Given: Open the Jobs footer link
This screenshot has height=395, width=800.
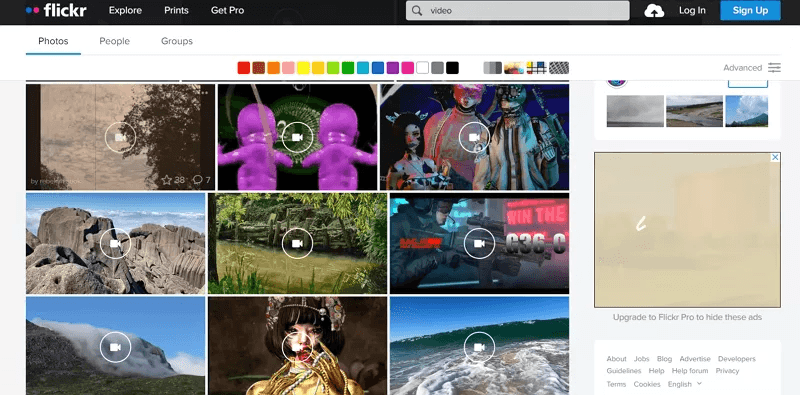Looking at the screenshot, I should pos(641,359).
